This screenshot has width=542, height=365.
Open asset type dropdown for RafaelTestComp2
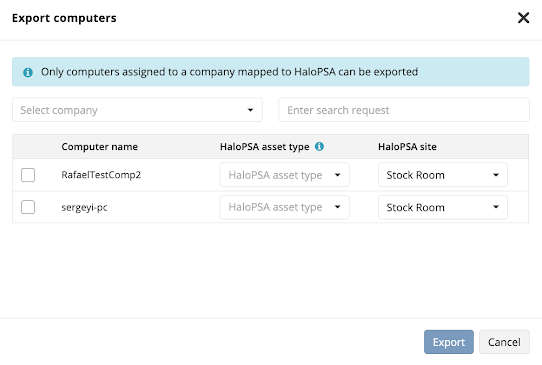[284, 175]
